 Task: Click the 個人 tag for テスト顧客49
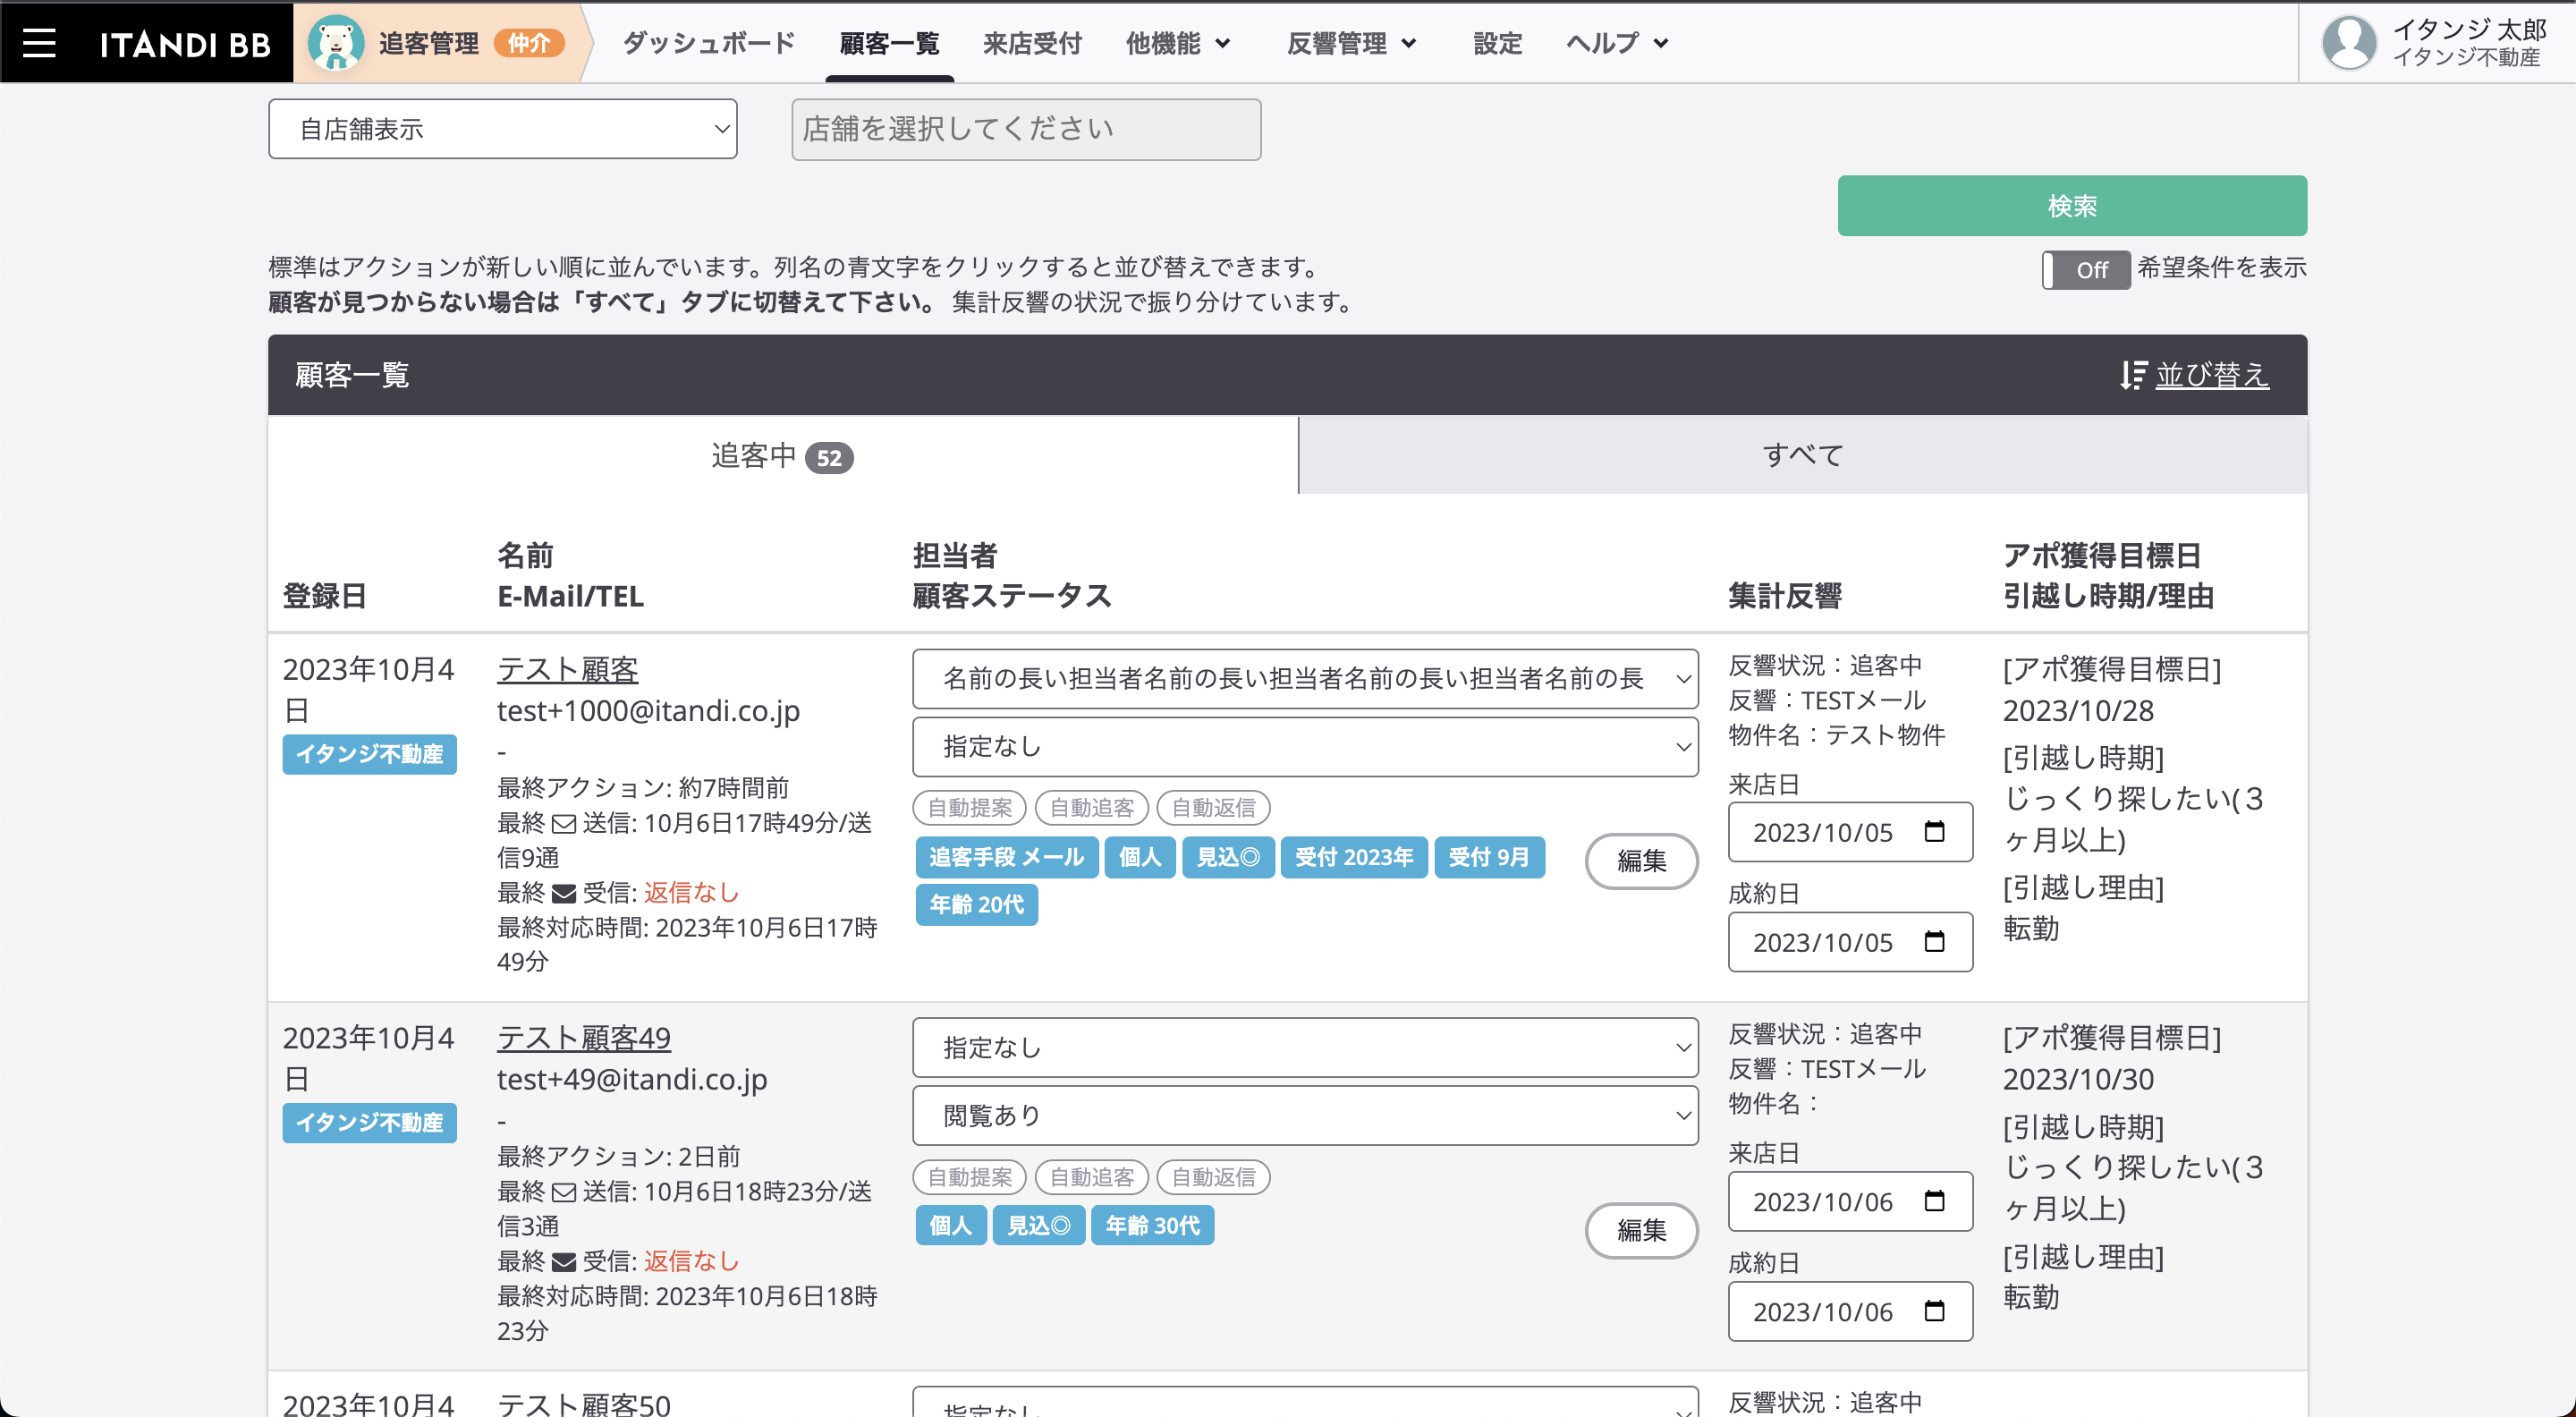(x=950, y=1225)
